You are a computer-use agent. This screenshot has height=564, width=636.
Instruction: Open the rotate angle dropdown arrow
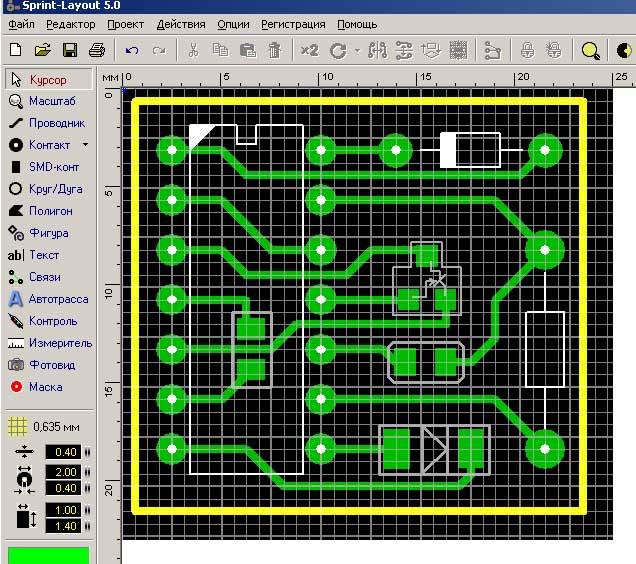coord(356,50)
